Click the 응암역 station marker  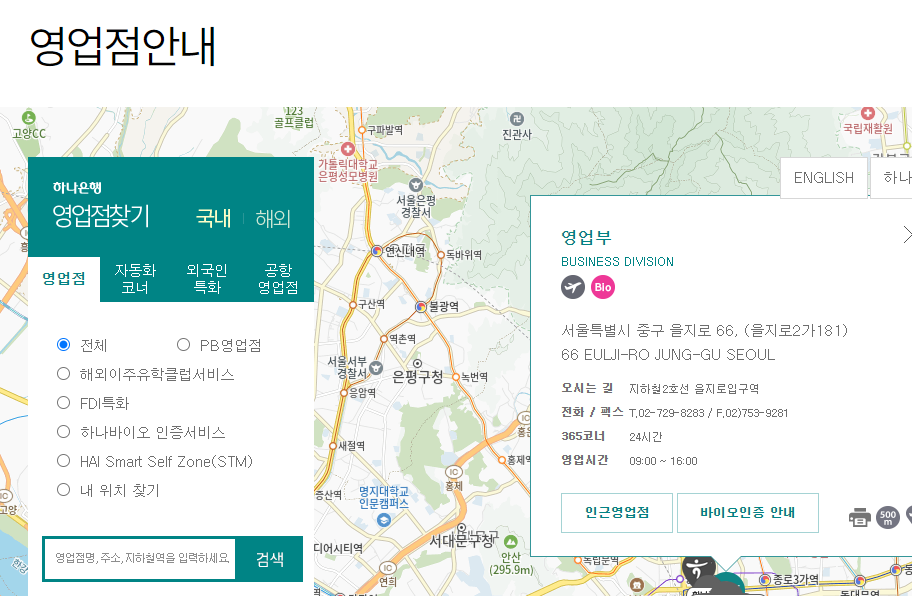[344, 393]
